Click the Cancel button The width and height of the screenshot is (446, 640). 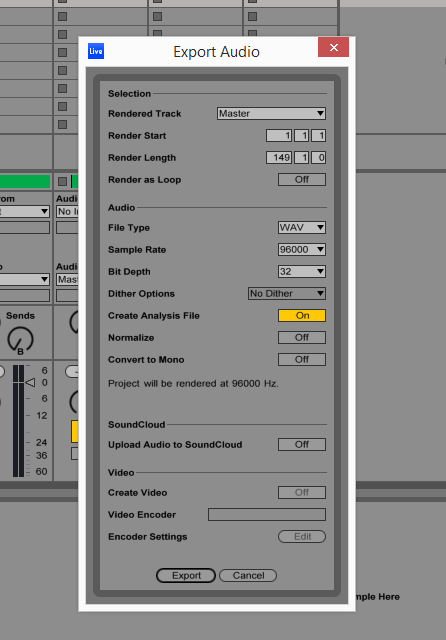(x=248, y=576)
